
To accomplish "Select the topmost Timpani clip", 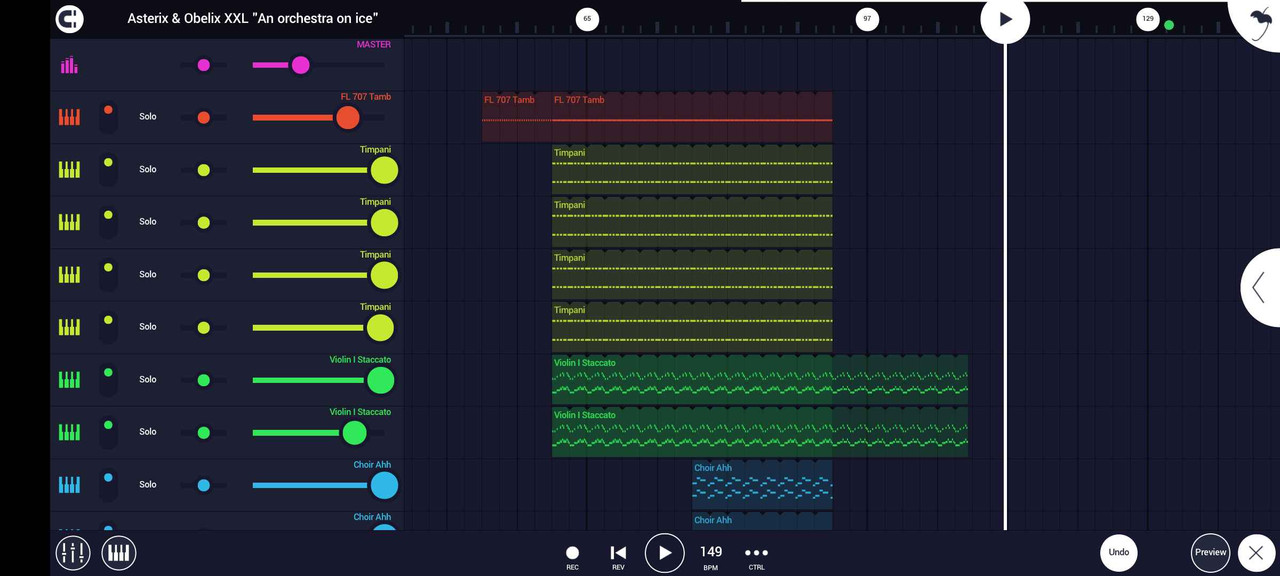I will click(x=692, y=170).
